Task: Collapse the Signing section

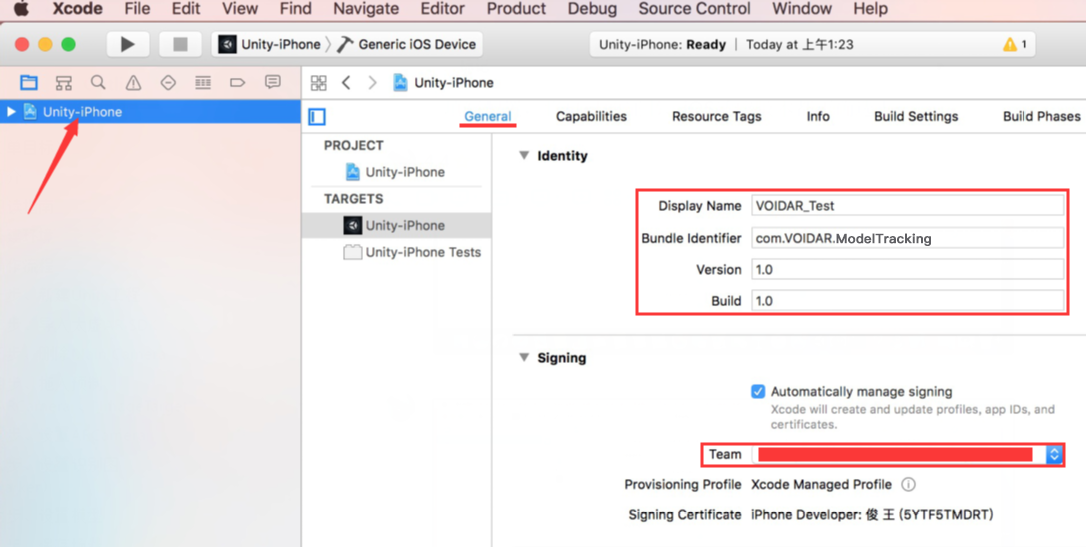Action: 524,358
